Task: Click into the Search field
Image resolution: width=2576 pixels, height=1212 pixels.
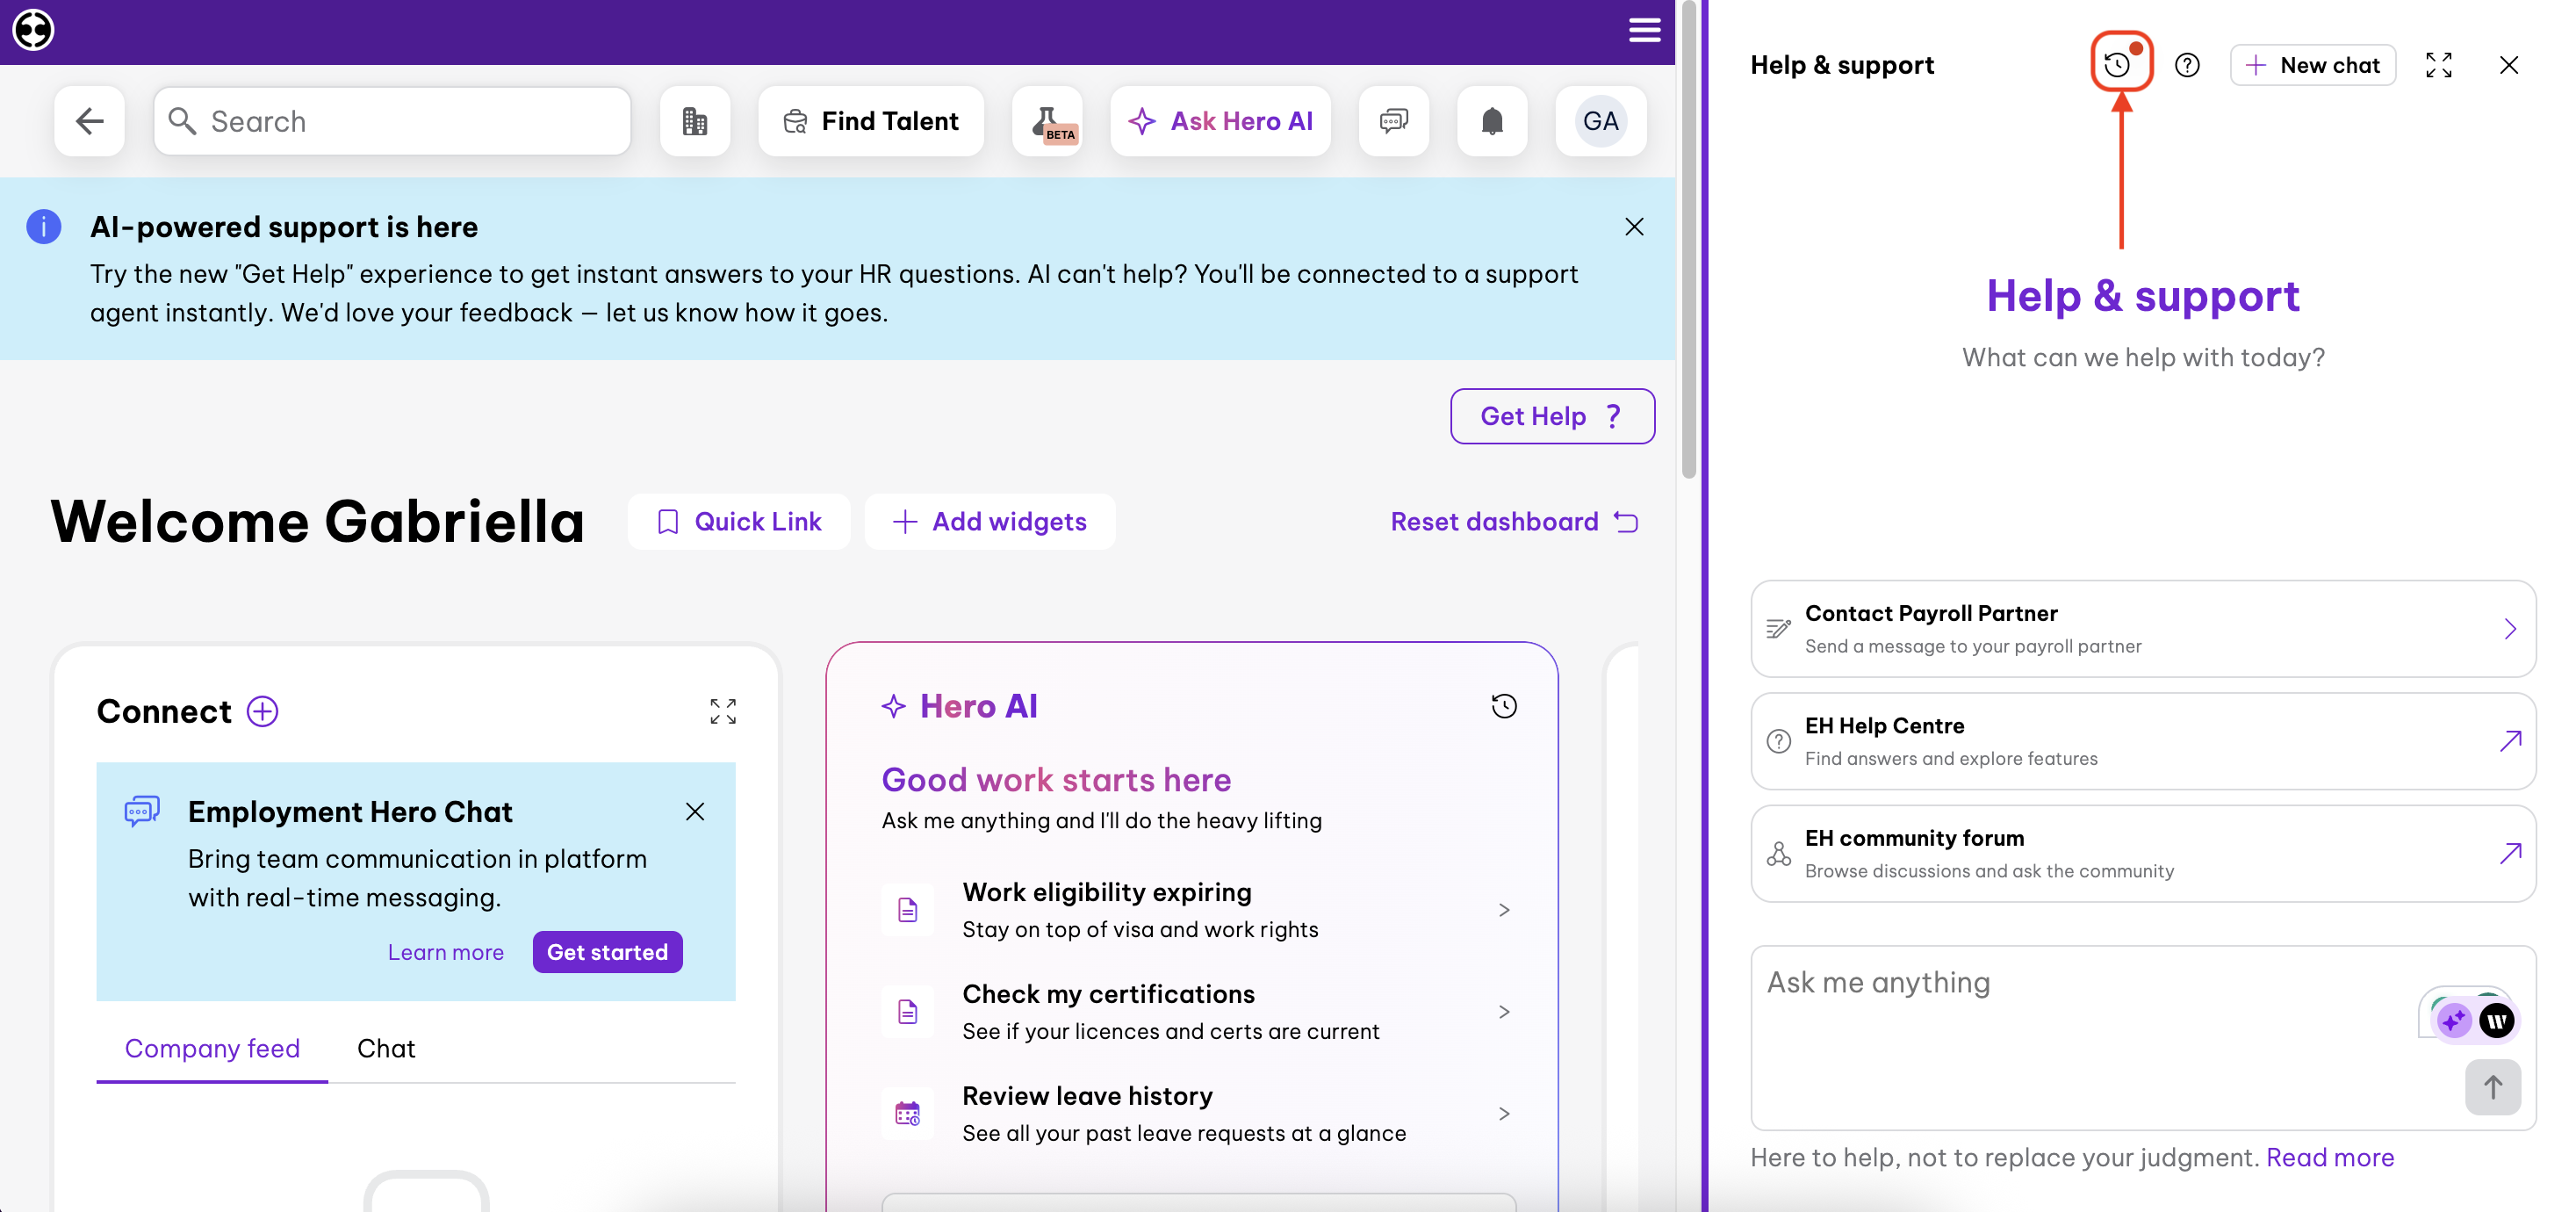Action: pyautogui.click(x=392, y=121)
